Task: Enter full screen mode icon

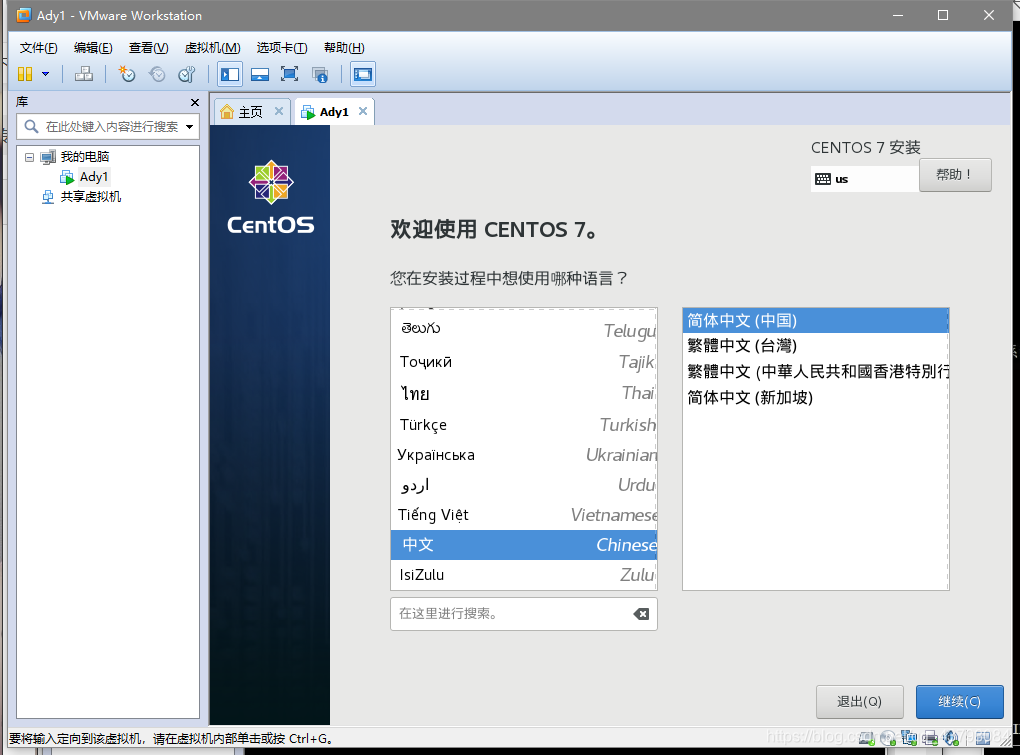Action: click(289, 74)
